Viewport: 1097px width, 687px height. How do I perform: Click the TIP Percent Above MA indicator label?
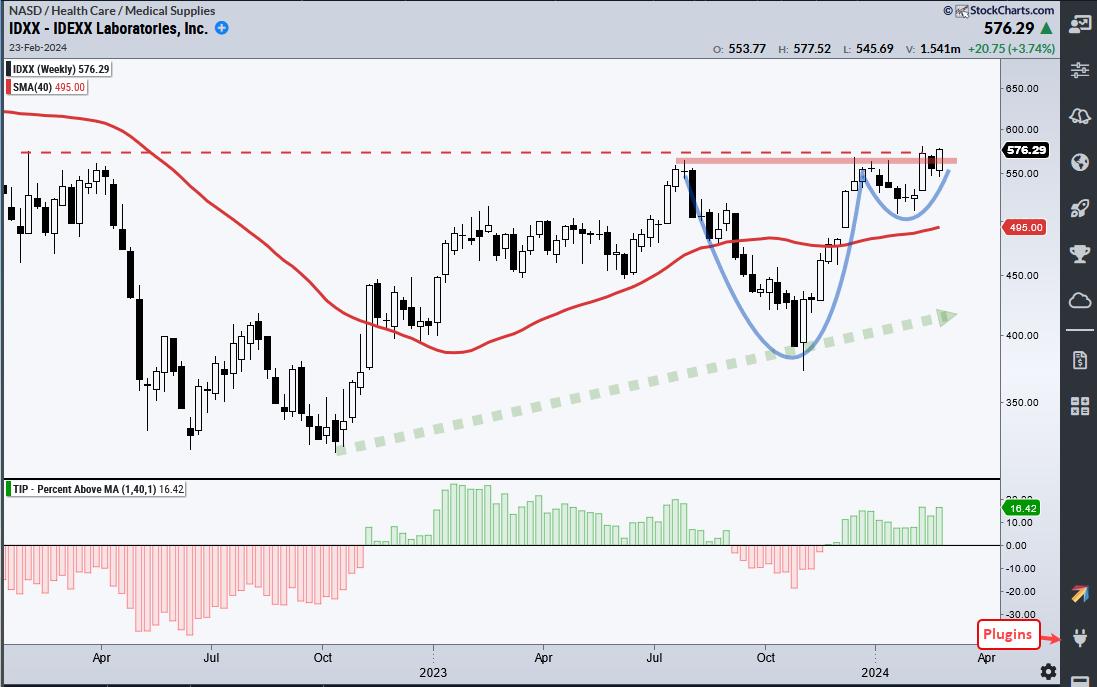(x=95, y=489)
